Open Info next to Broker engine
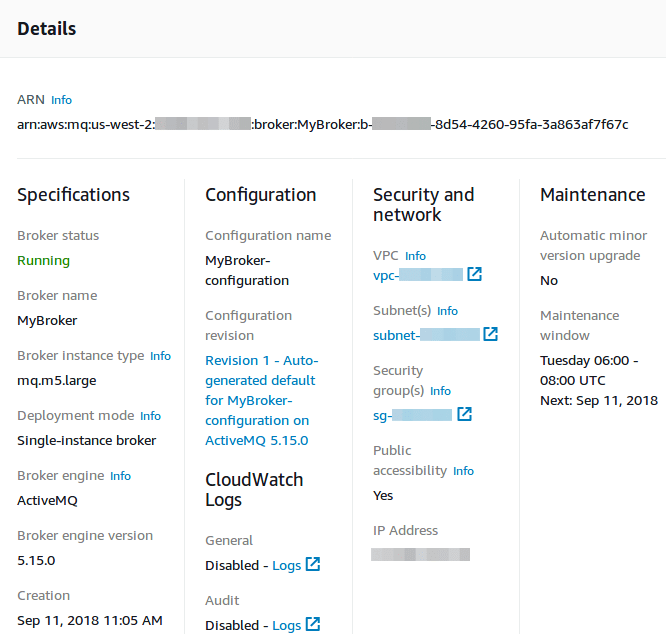 click(120, 476)
